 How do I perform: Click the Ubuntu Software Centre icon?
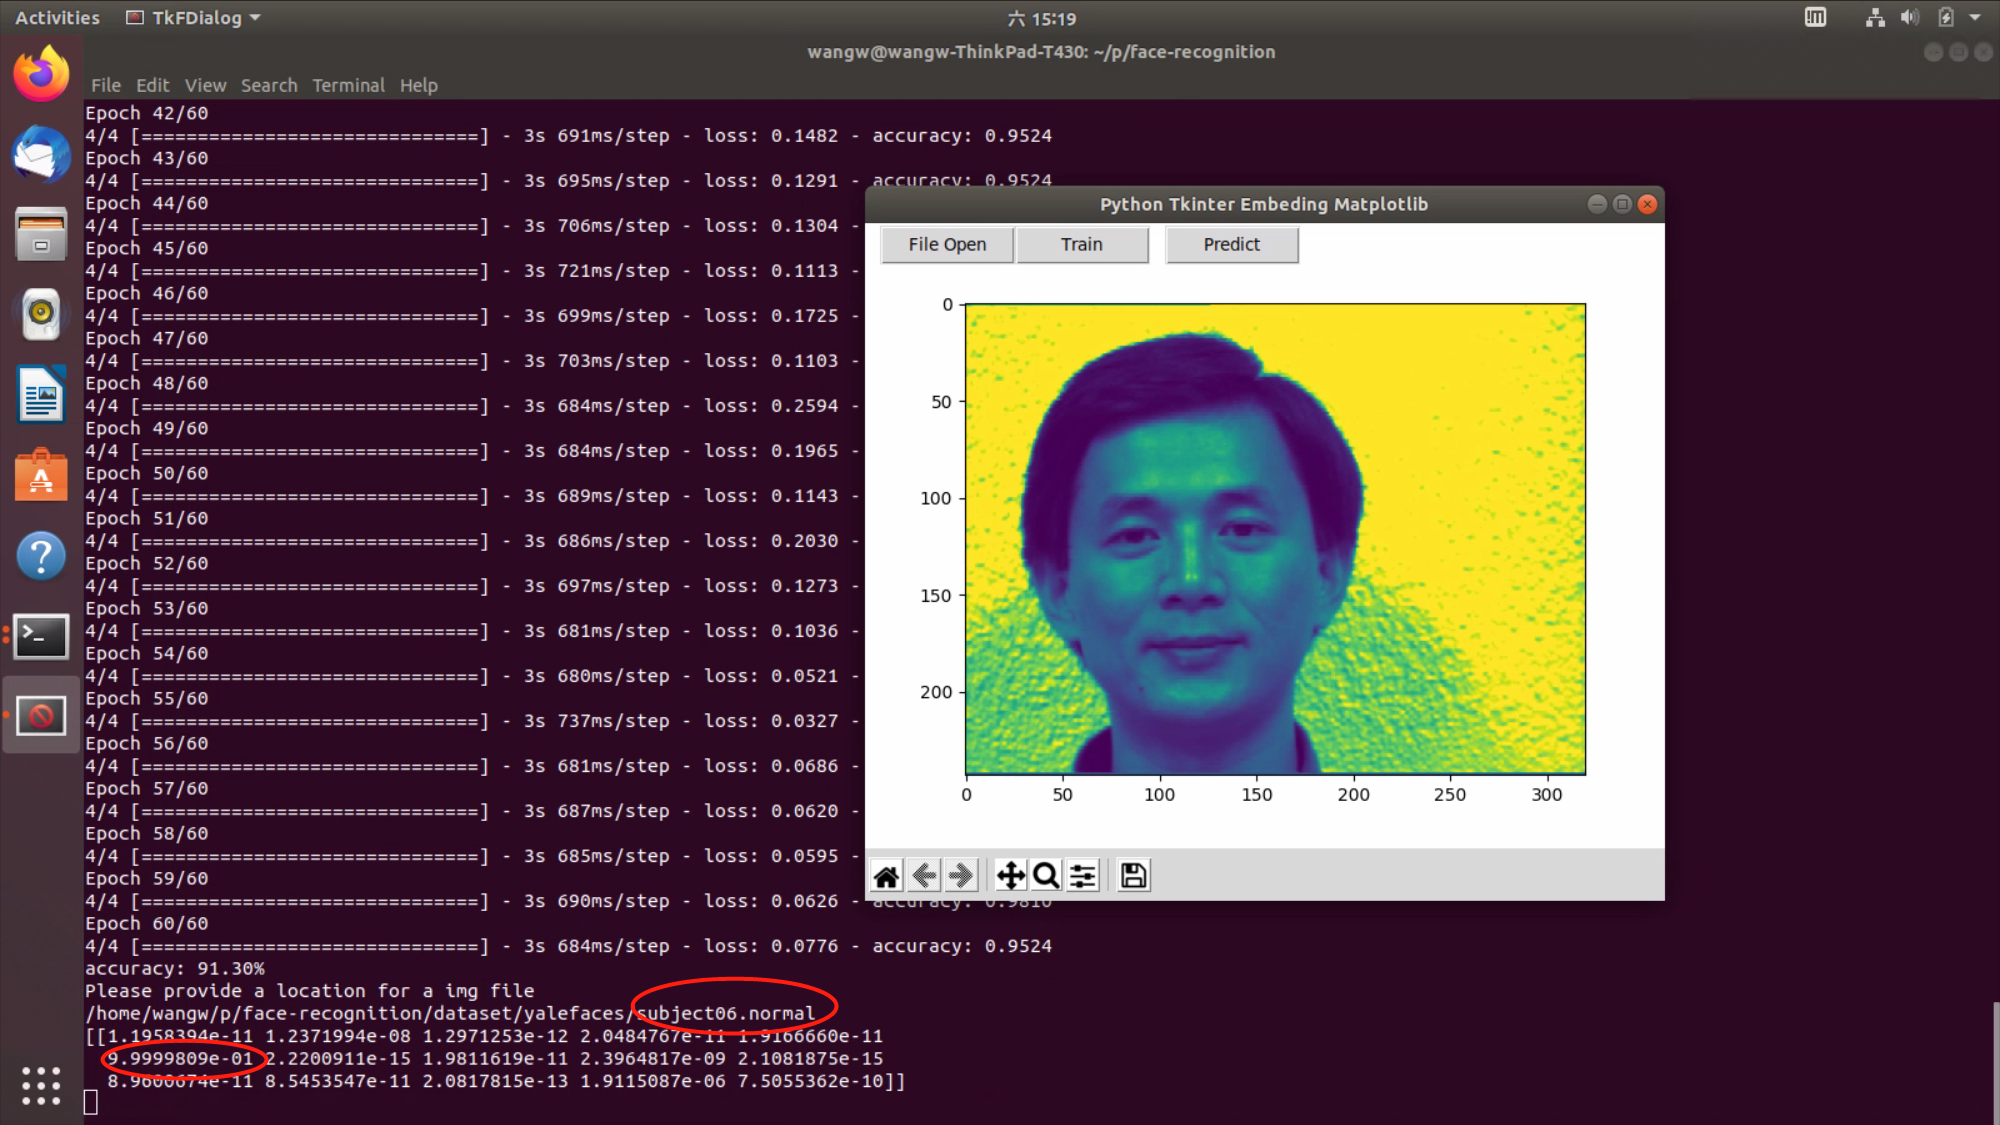40,477
